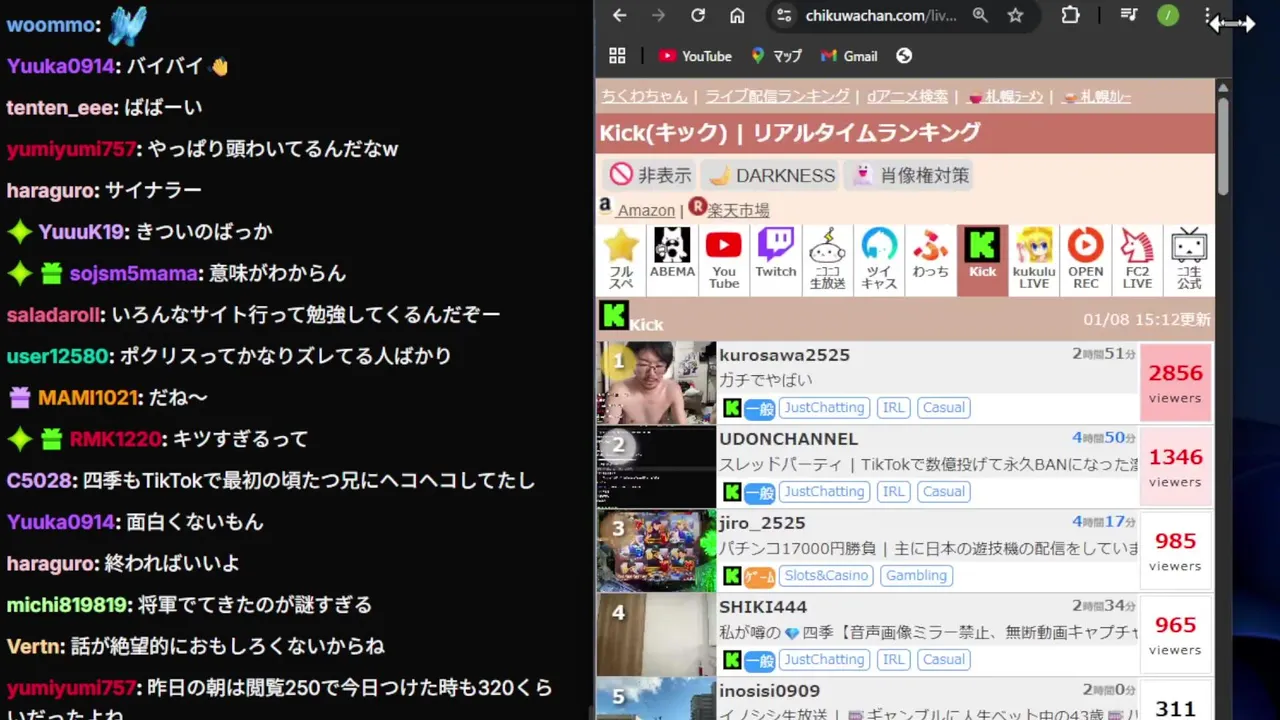Select the フルスペ star tab
1280x720 pixels.
click(621, 260)
